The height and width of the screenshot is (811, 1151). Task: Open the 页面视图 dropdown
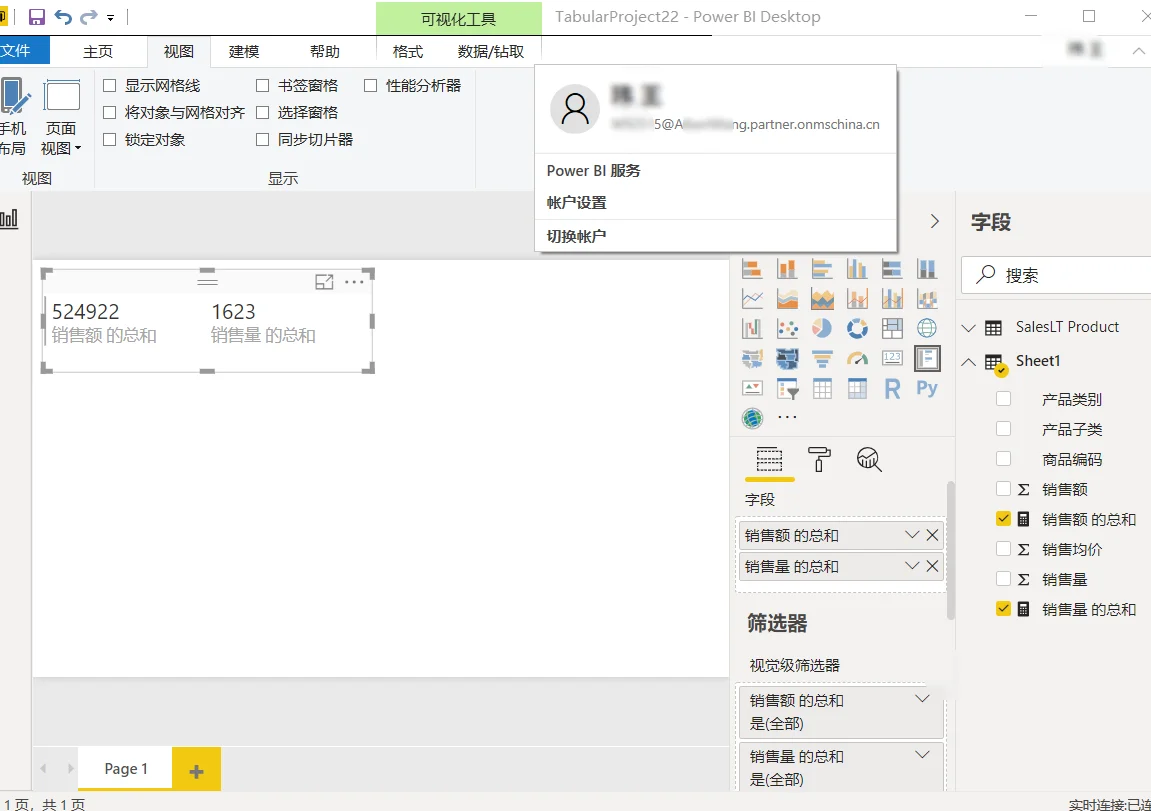pos(62,118)
